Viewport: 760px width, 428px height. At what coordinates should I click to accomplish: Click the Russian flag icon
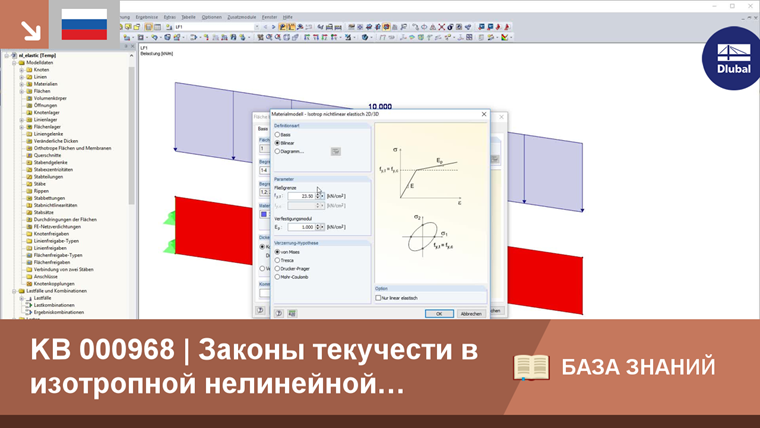[x=84, y=25]
